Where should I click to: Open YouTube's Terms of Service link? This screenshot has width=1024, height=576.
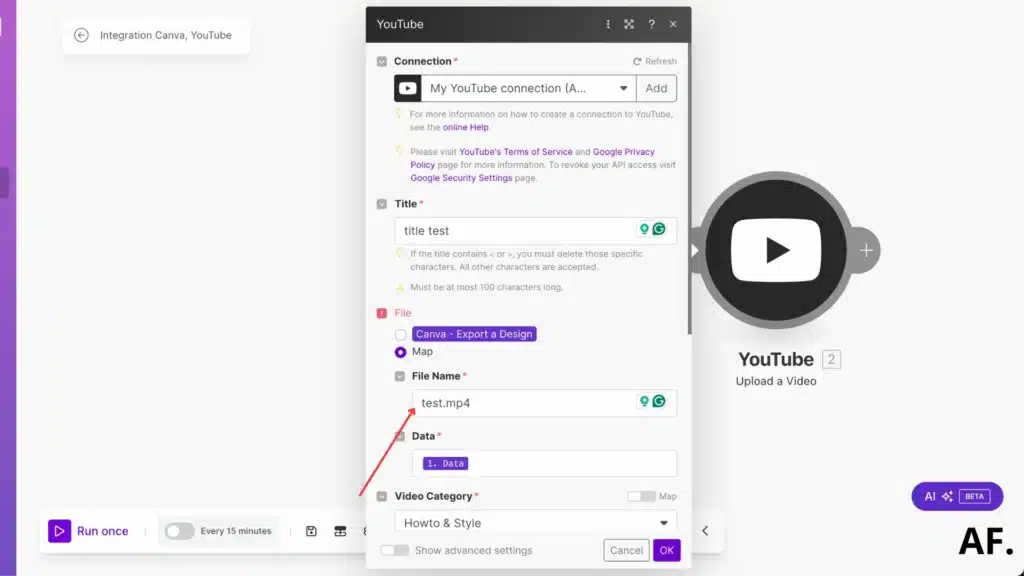(516, 152)
